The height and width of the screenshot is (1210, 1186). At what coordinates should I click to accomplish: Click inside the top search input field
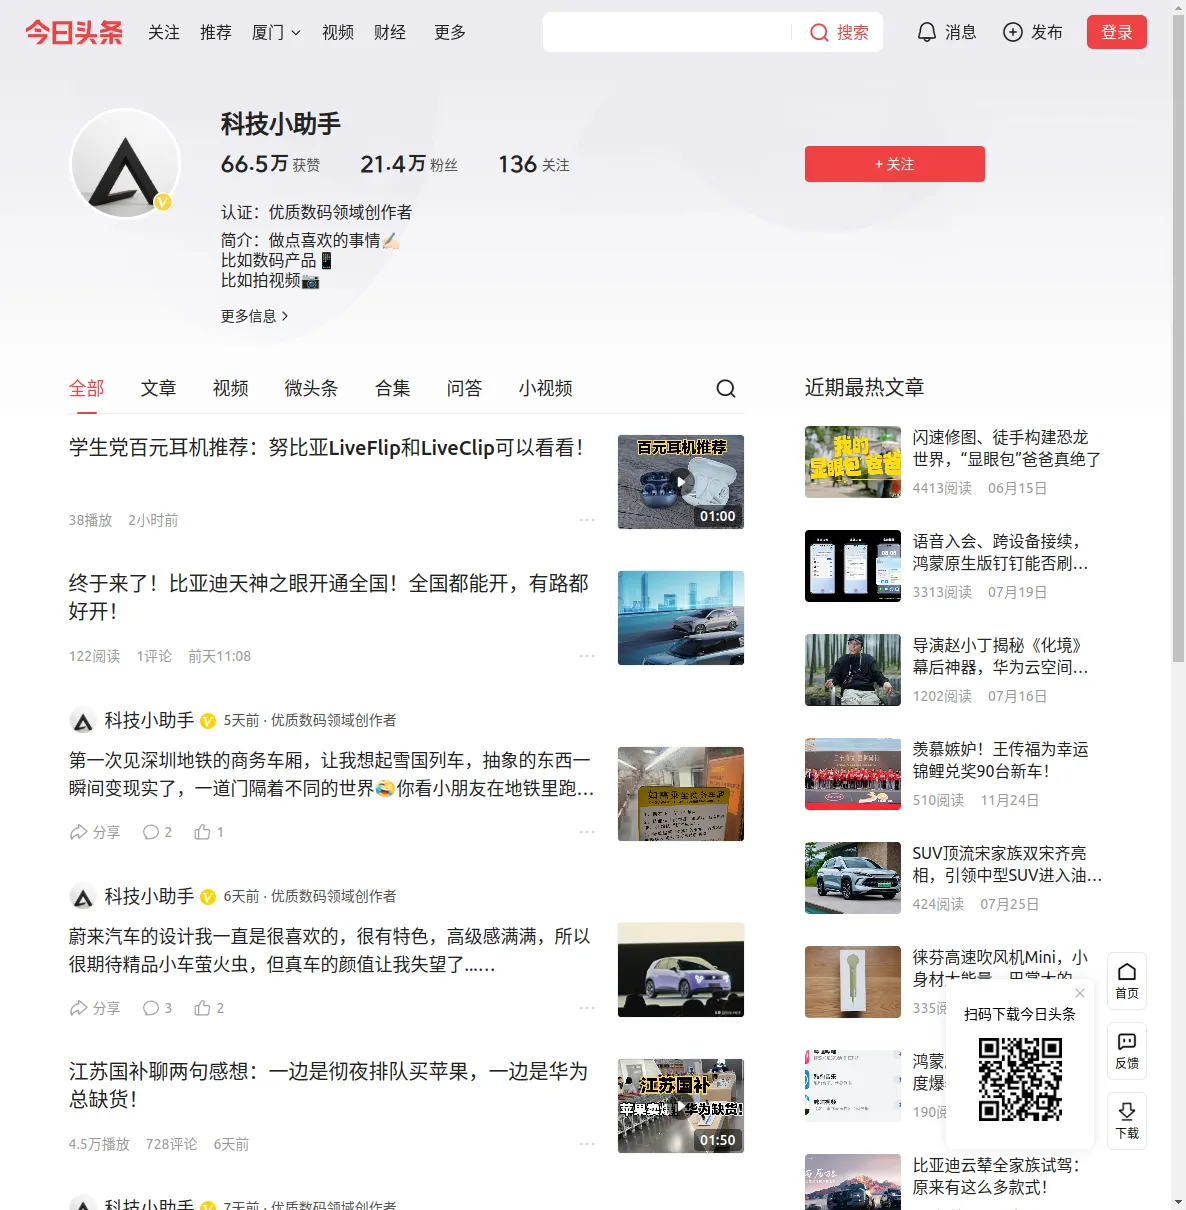tap(667, 32)
